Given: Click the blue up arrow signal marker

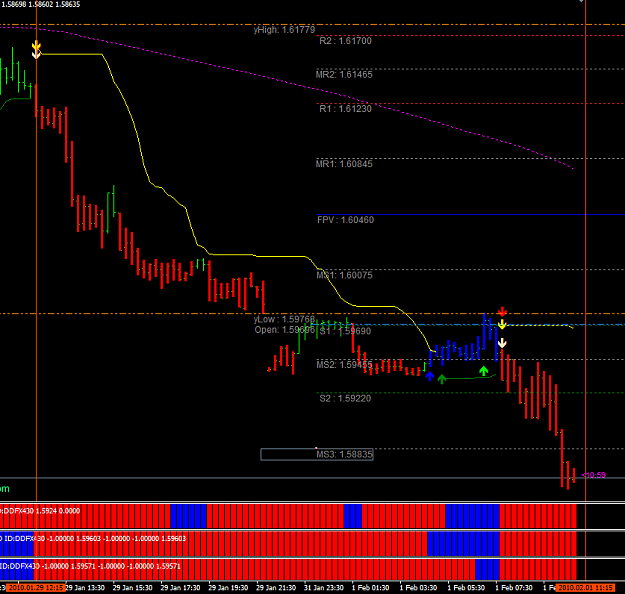Looking at the screenshot, I should (x=429, y=376).
